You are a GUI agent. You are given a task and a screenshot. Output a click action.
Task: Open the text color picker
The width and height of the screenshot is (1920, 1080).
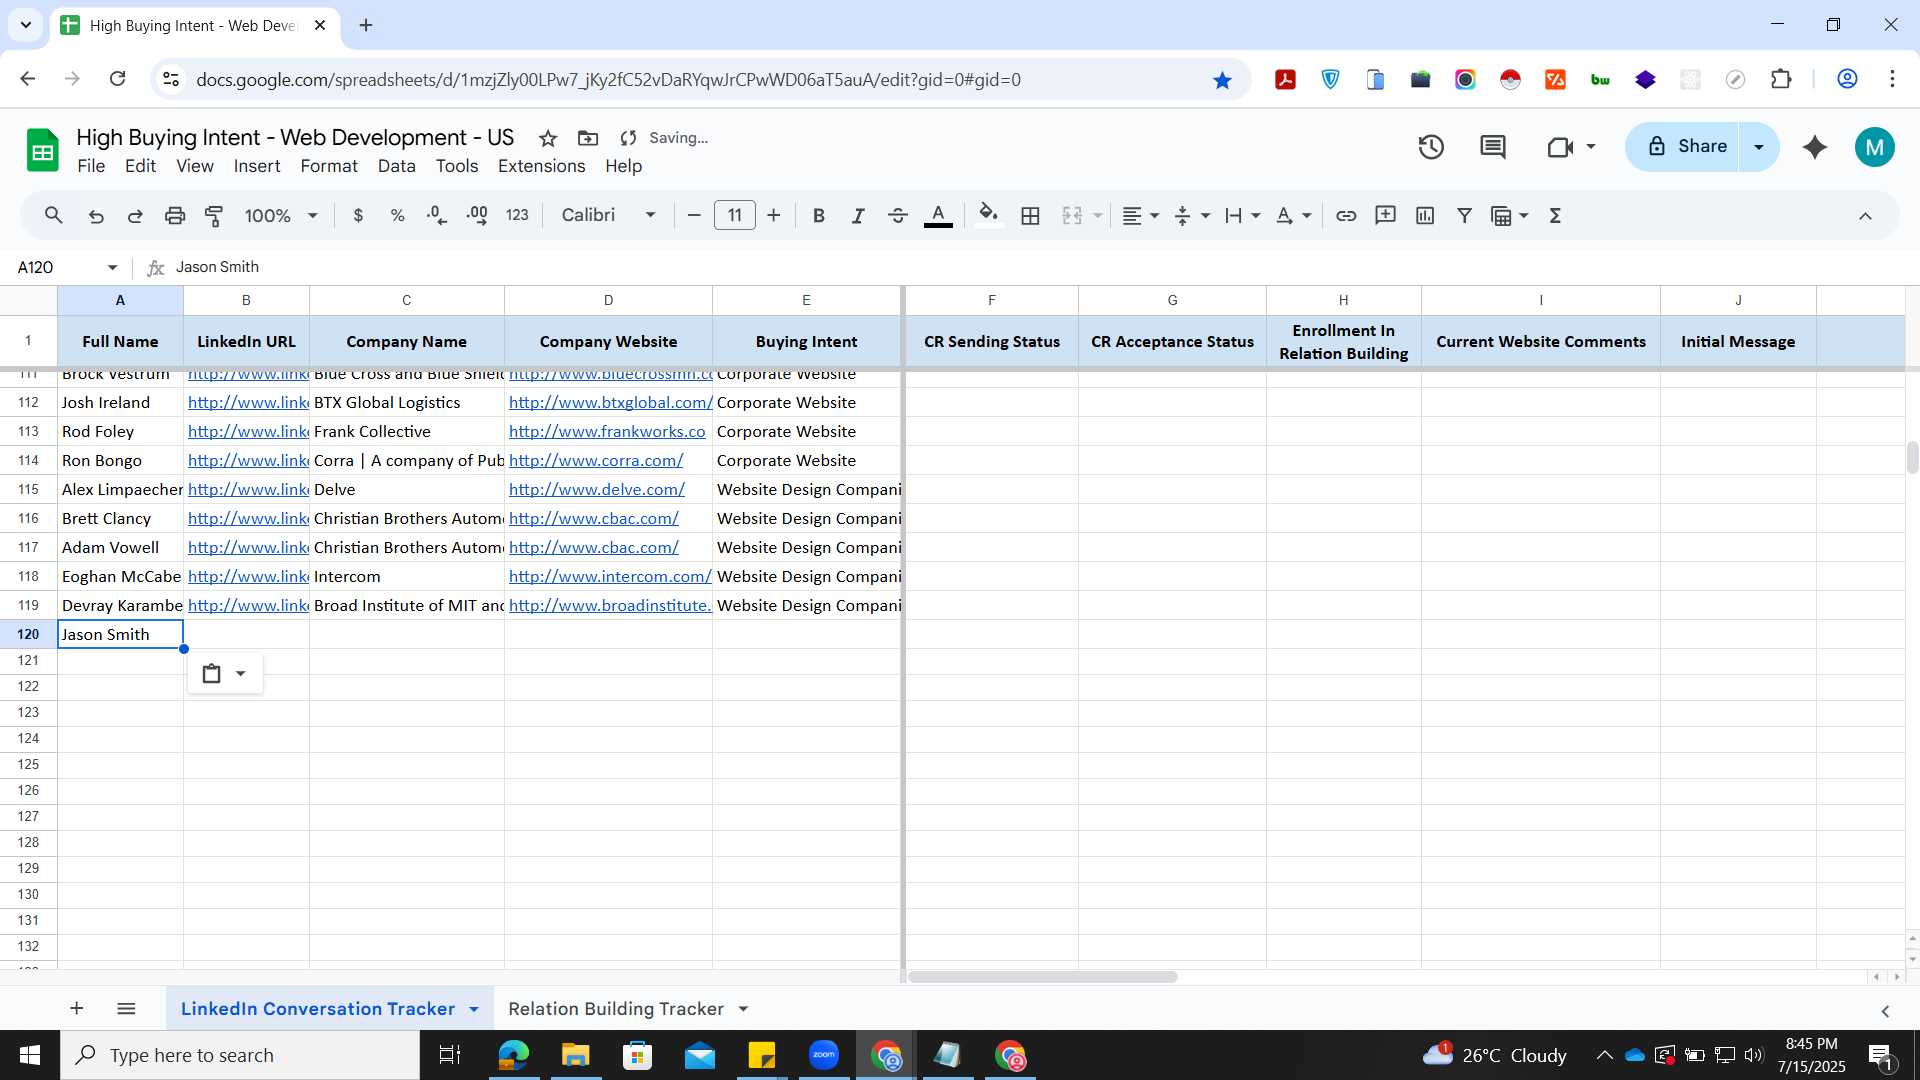[938, 215]
